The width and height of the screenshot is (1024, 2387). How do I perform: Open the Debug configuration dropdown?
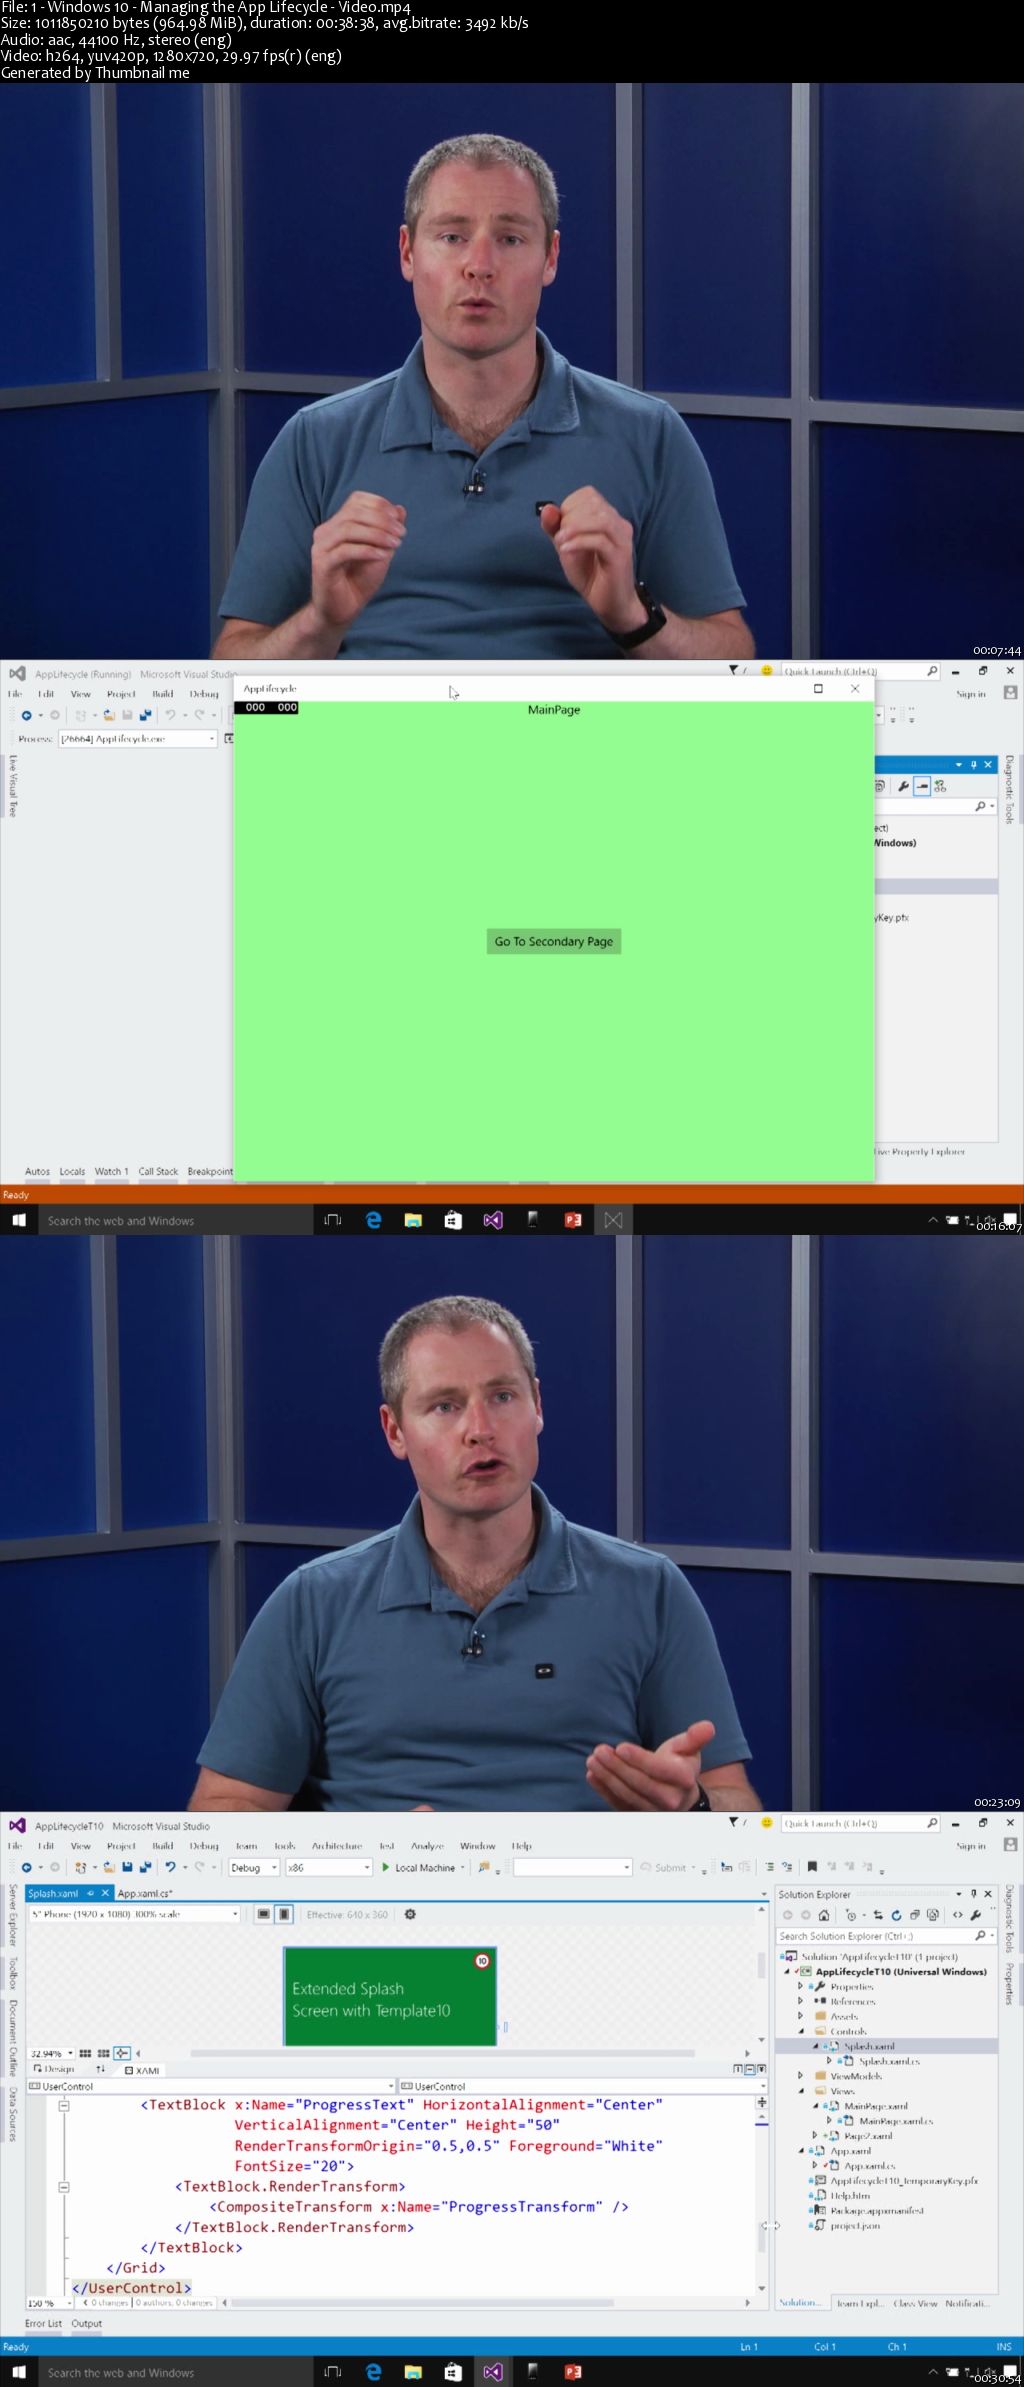[254, 1867]
